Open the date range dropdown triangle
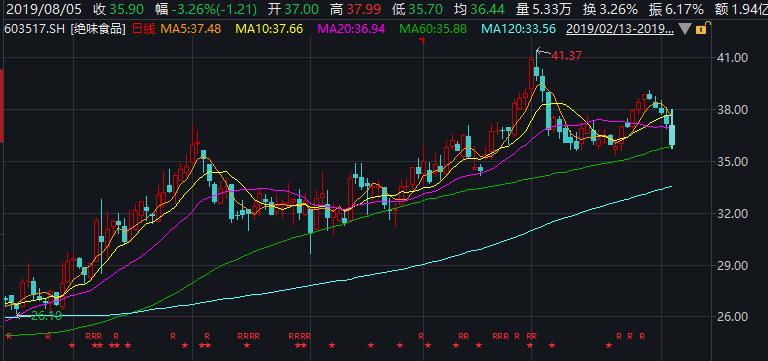 click(686, 29)
